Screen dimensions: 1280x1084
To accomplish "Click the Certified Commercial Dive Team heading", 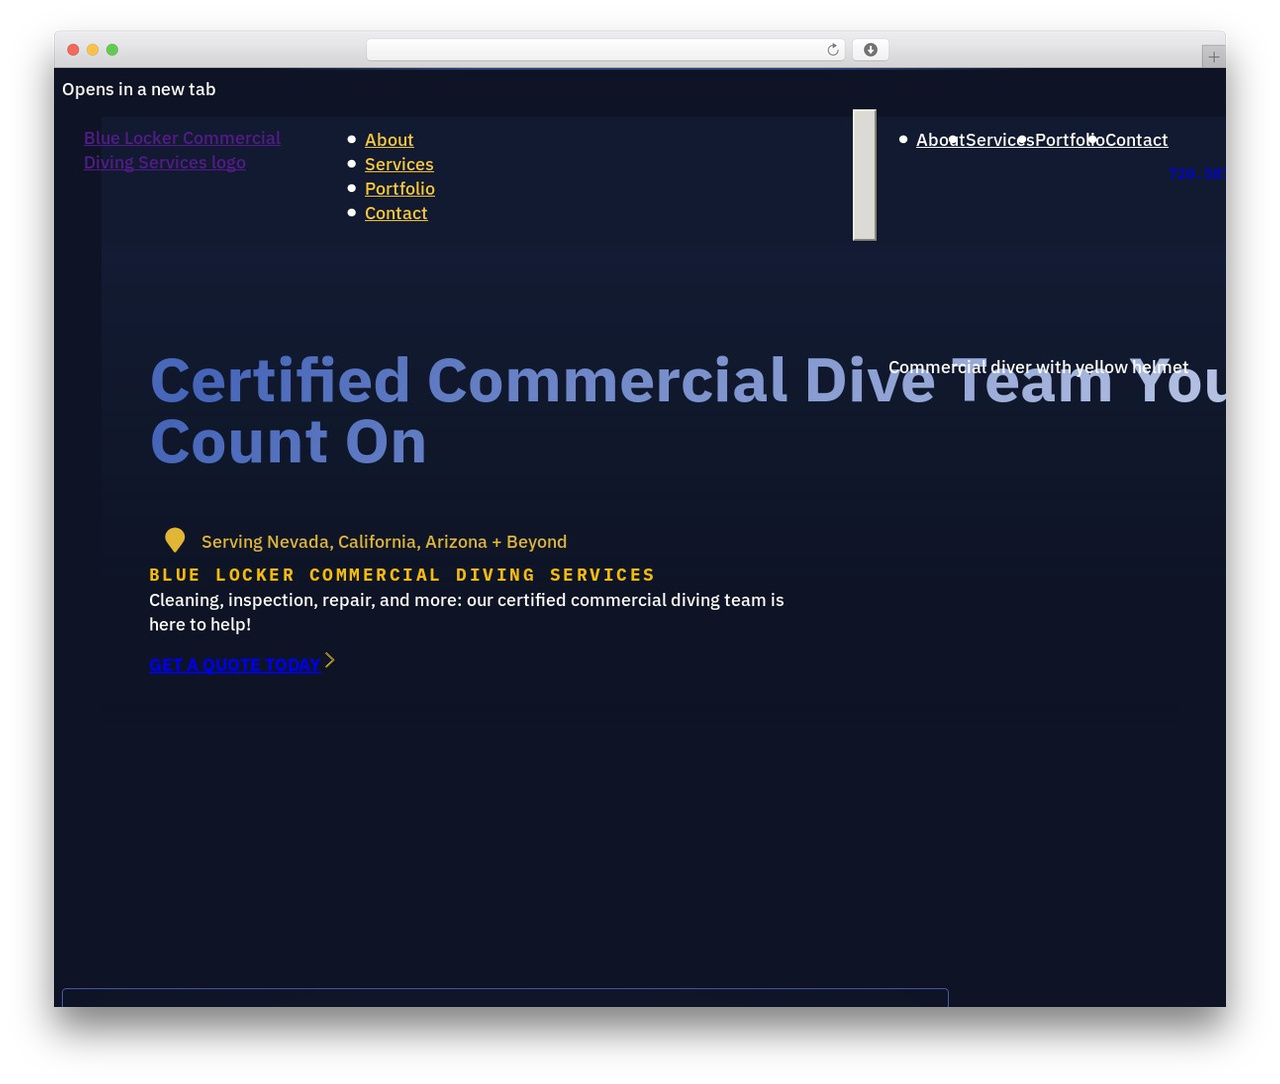I will coord(688,411).
